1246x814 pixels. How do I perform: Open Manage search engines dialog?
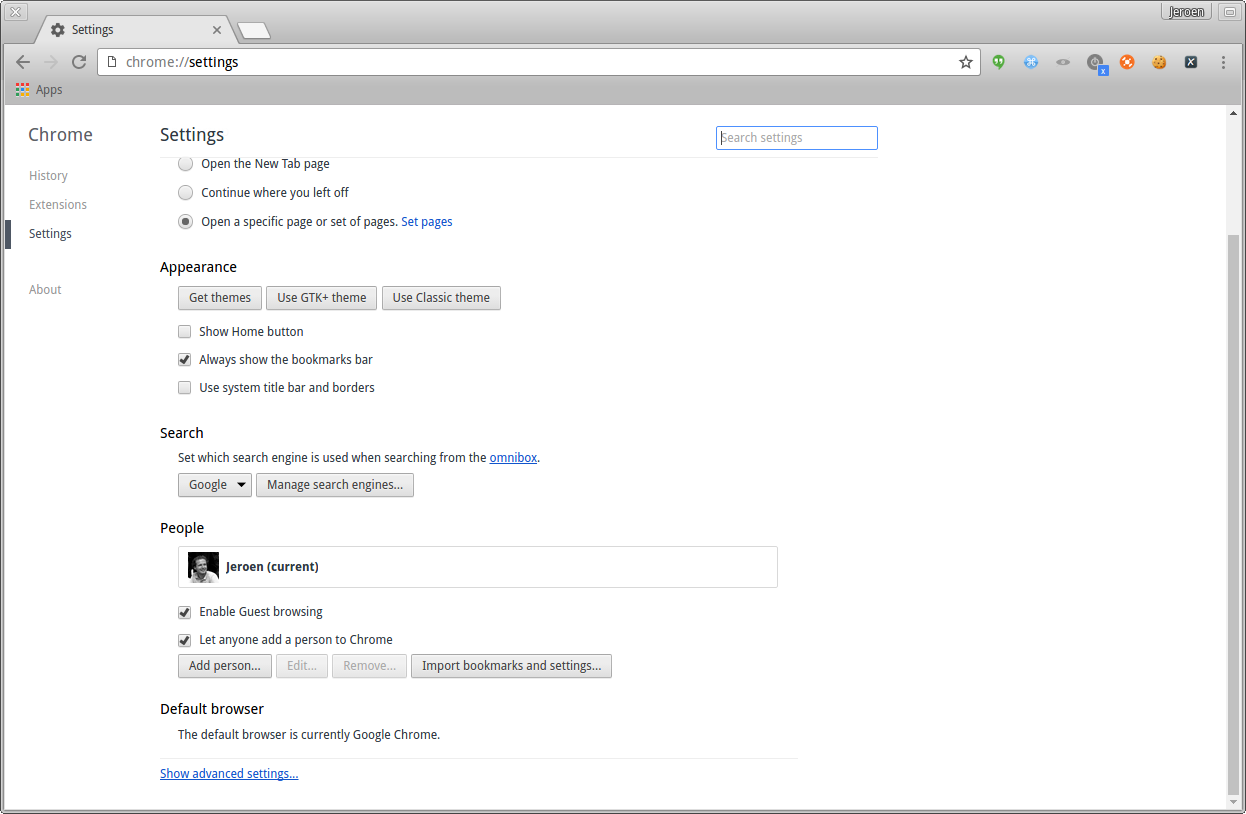(x=335, y=485)
